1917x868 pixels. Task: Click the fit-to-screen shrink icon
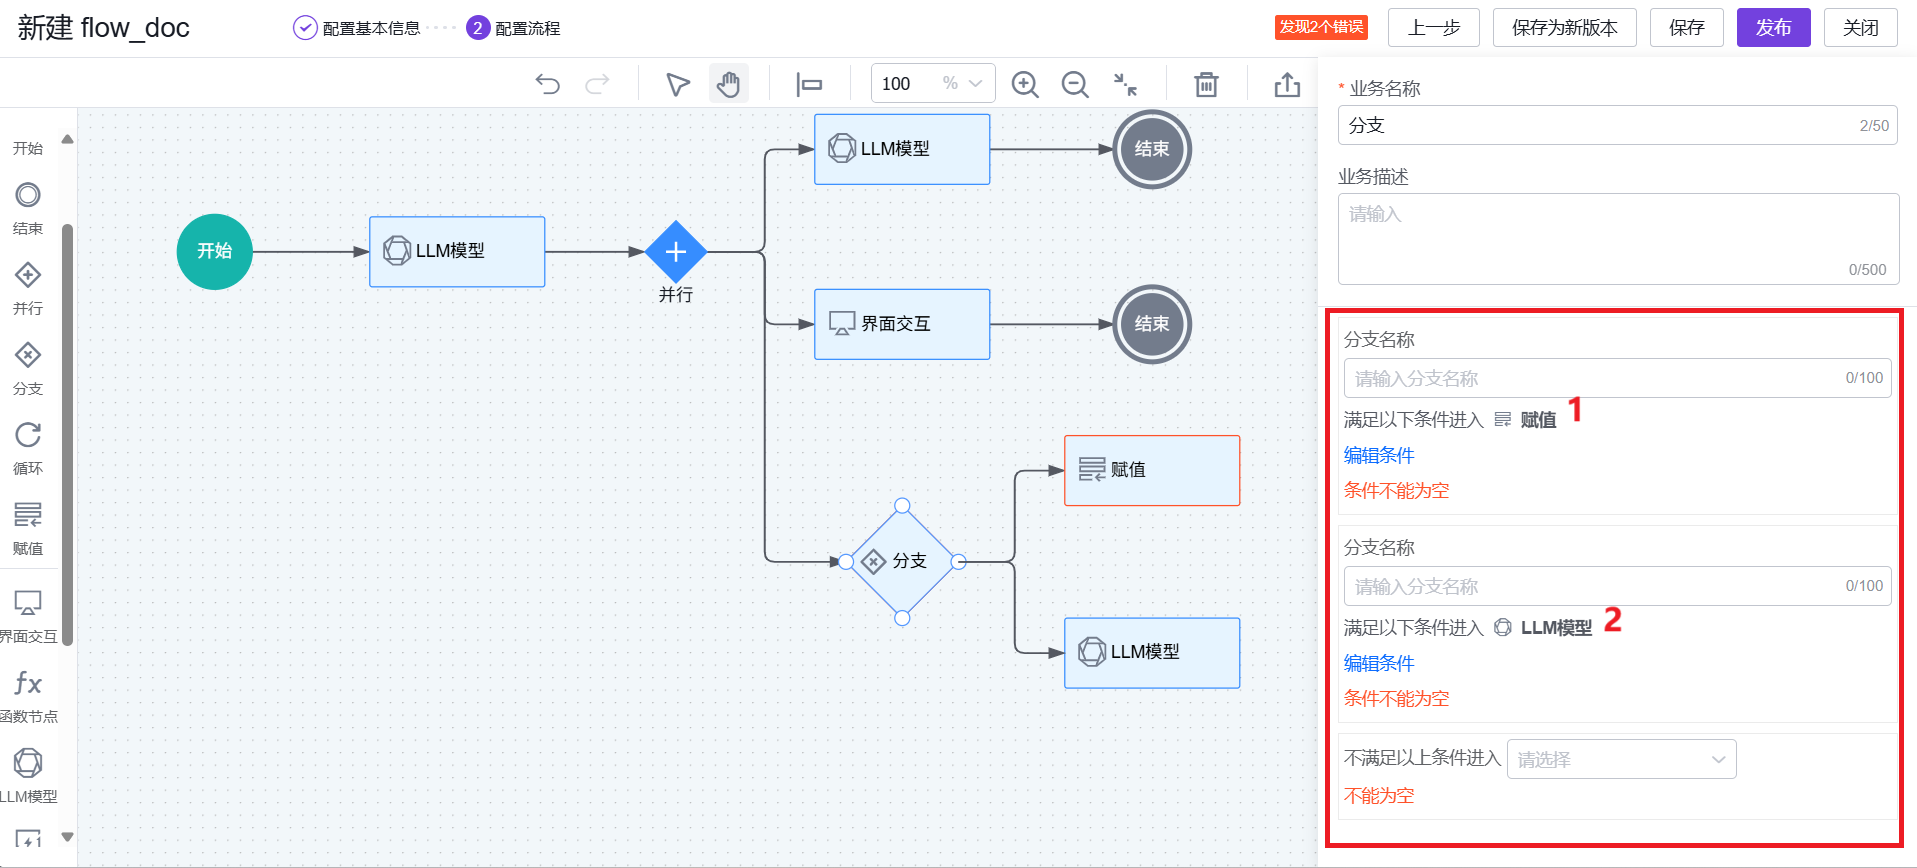click(x=1125, y=84)
